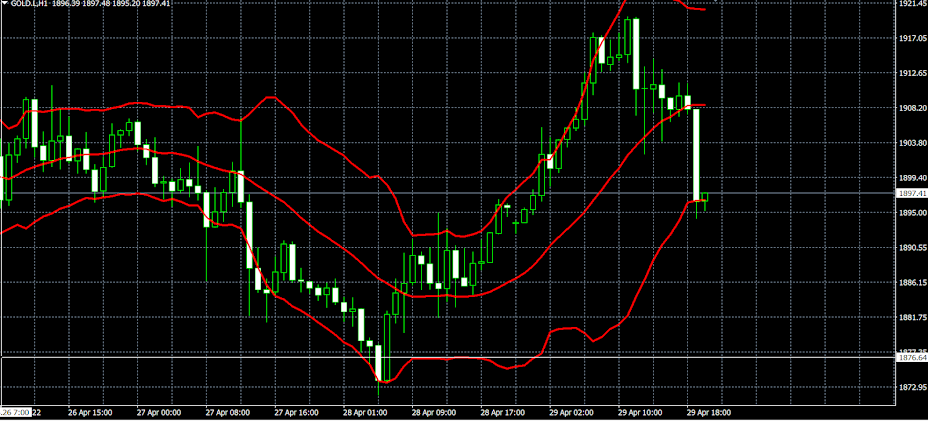
Task: Click the 1903.80 price axis label
Action: coord(913,143)
